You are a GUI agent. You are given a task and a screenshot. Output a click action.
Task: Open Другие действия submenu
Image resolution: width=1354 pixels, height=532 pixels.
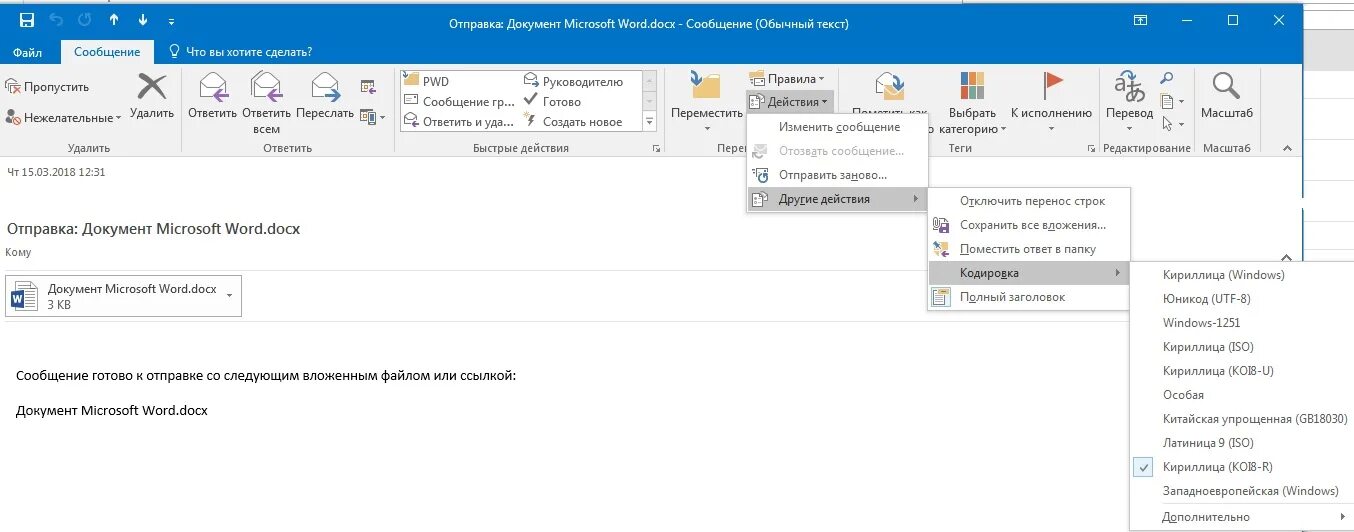pos(838,199)
